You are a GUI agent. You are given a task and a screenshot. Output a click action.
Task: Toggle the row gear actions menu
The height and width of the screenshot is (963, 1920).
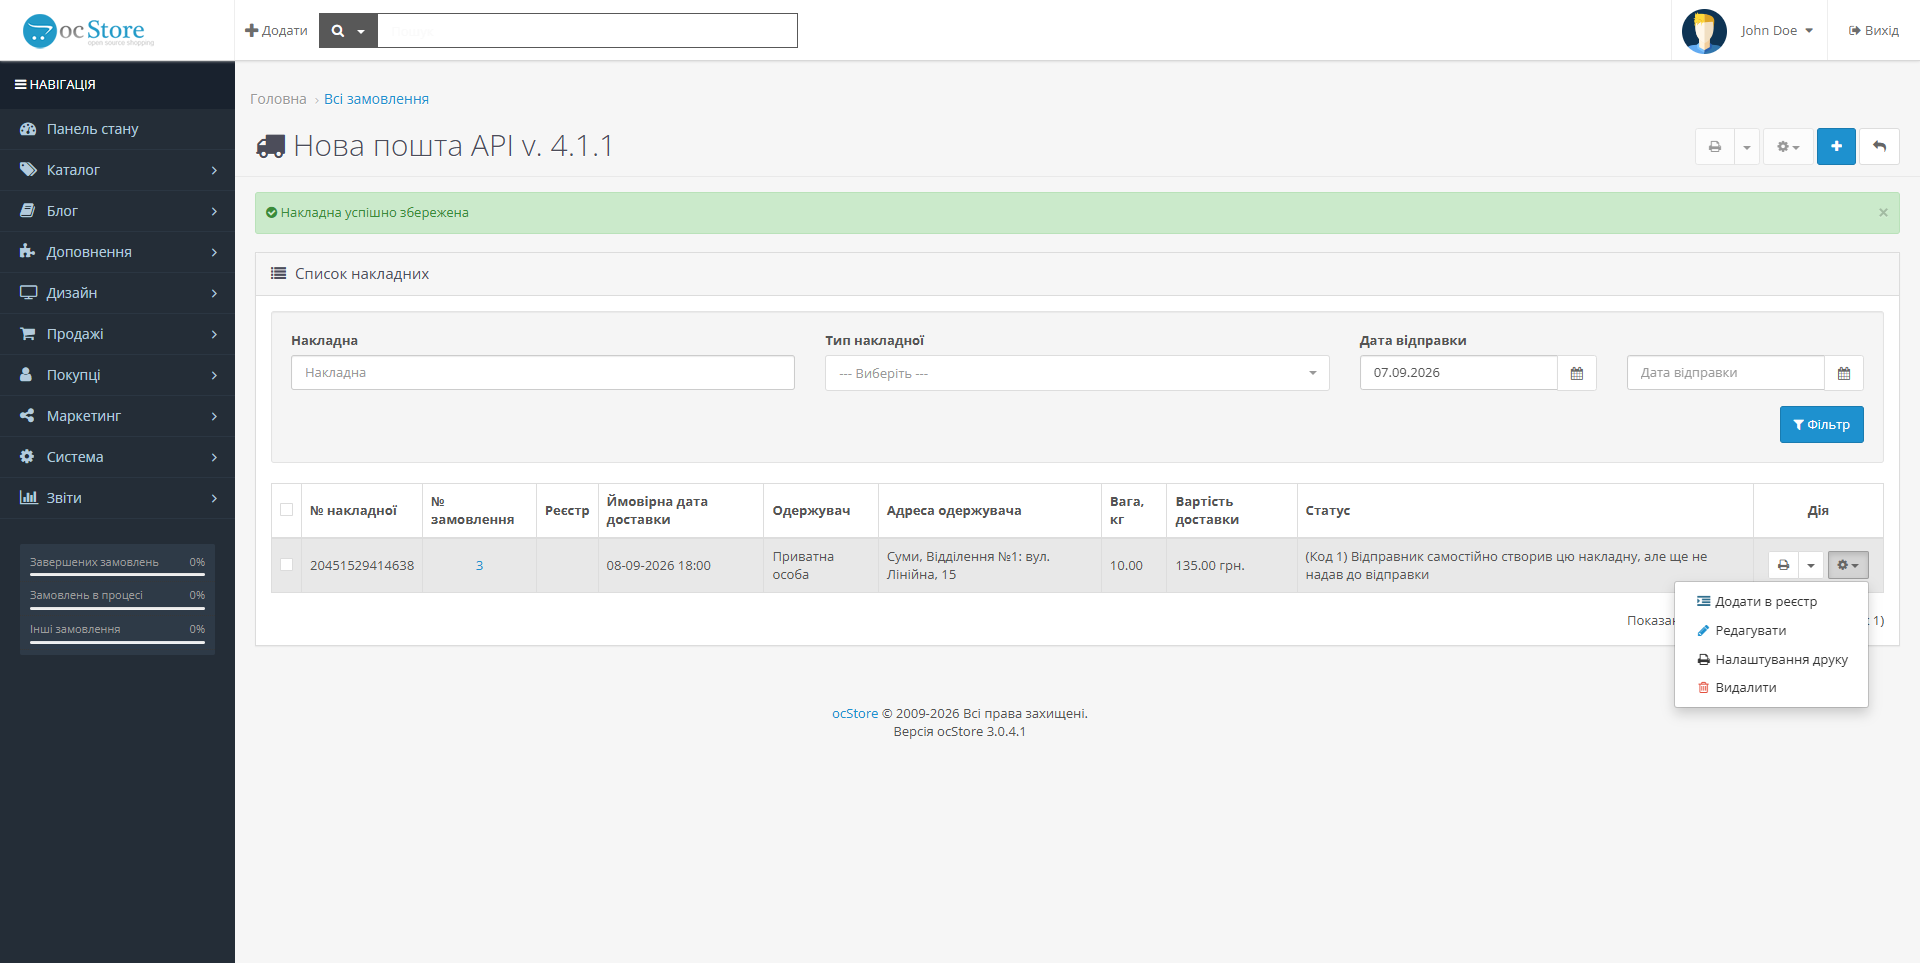coord(1848,566)
